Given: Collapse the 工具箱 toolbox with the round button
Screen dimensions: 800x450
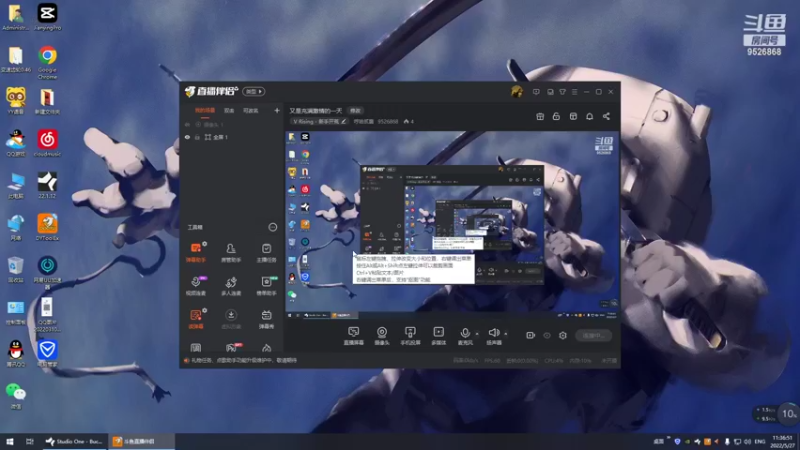Looking at the screenshot, I should [272, 227].
